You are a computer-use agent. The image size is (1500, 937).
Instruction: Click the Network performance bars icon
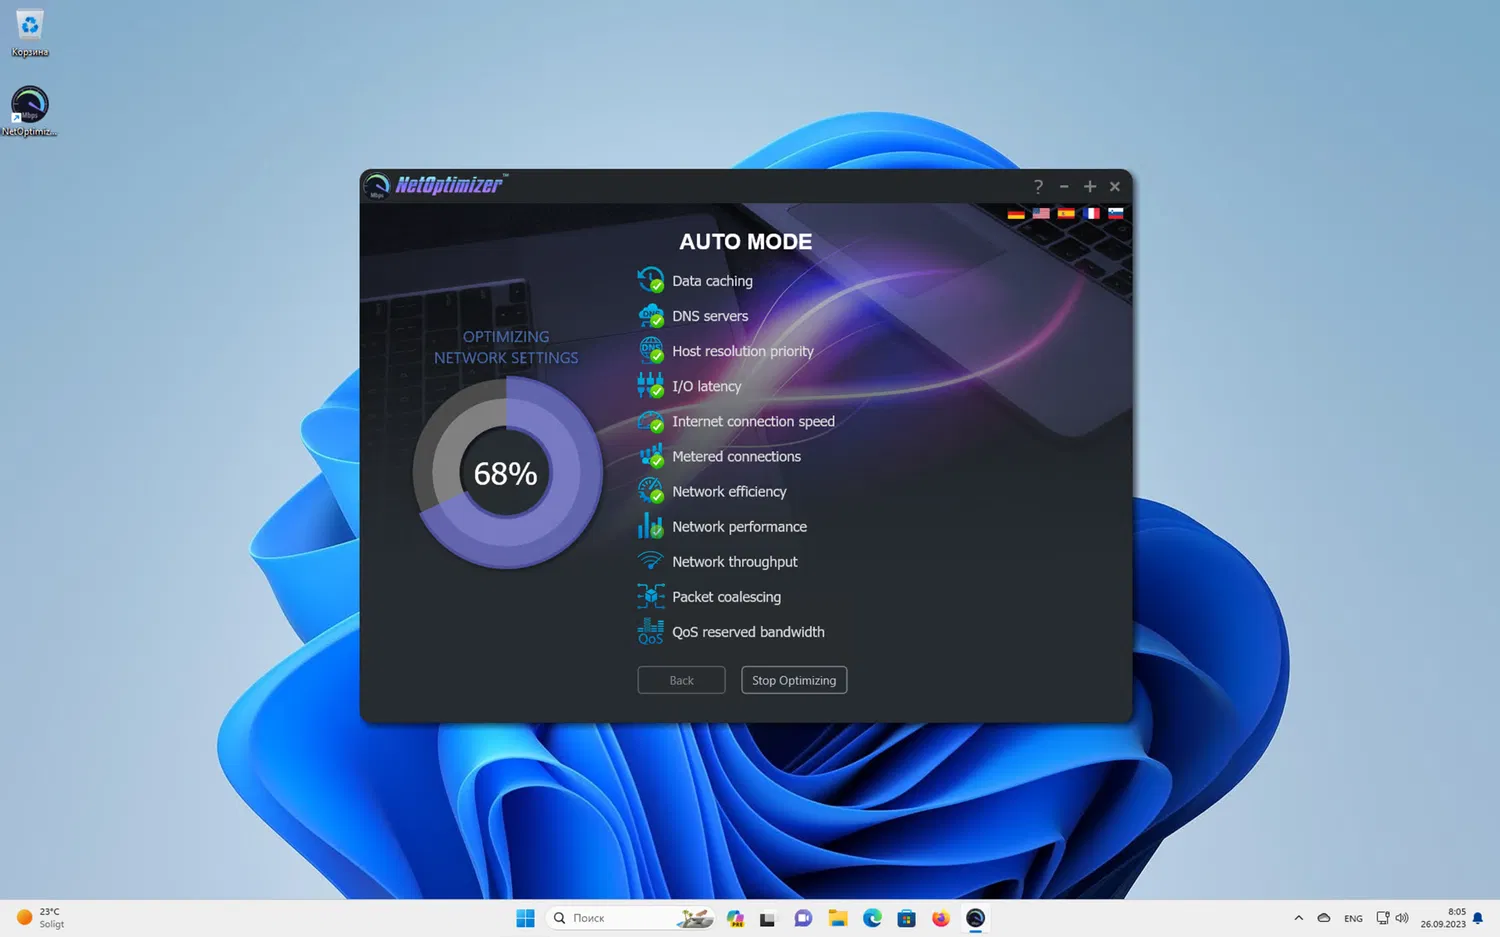tap(650, 526)
